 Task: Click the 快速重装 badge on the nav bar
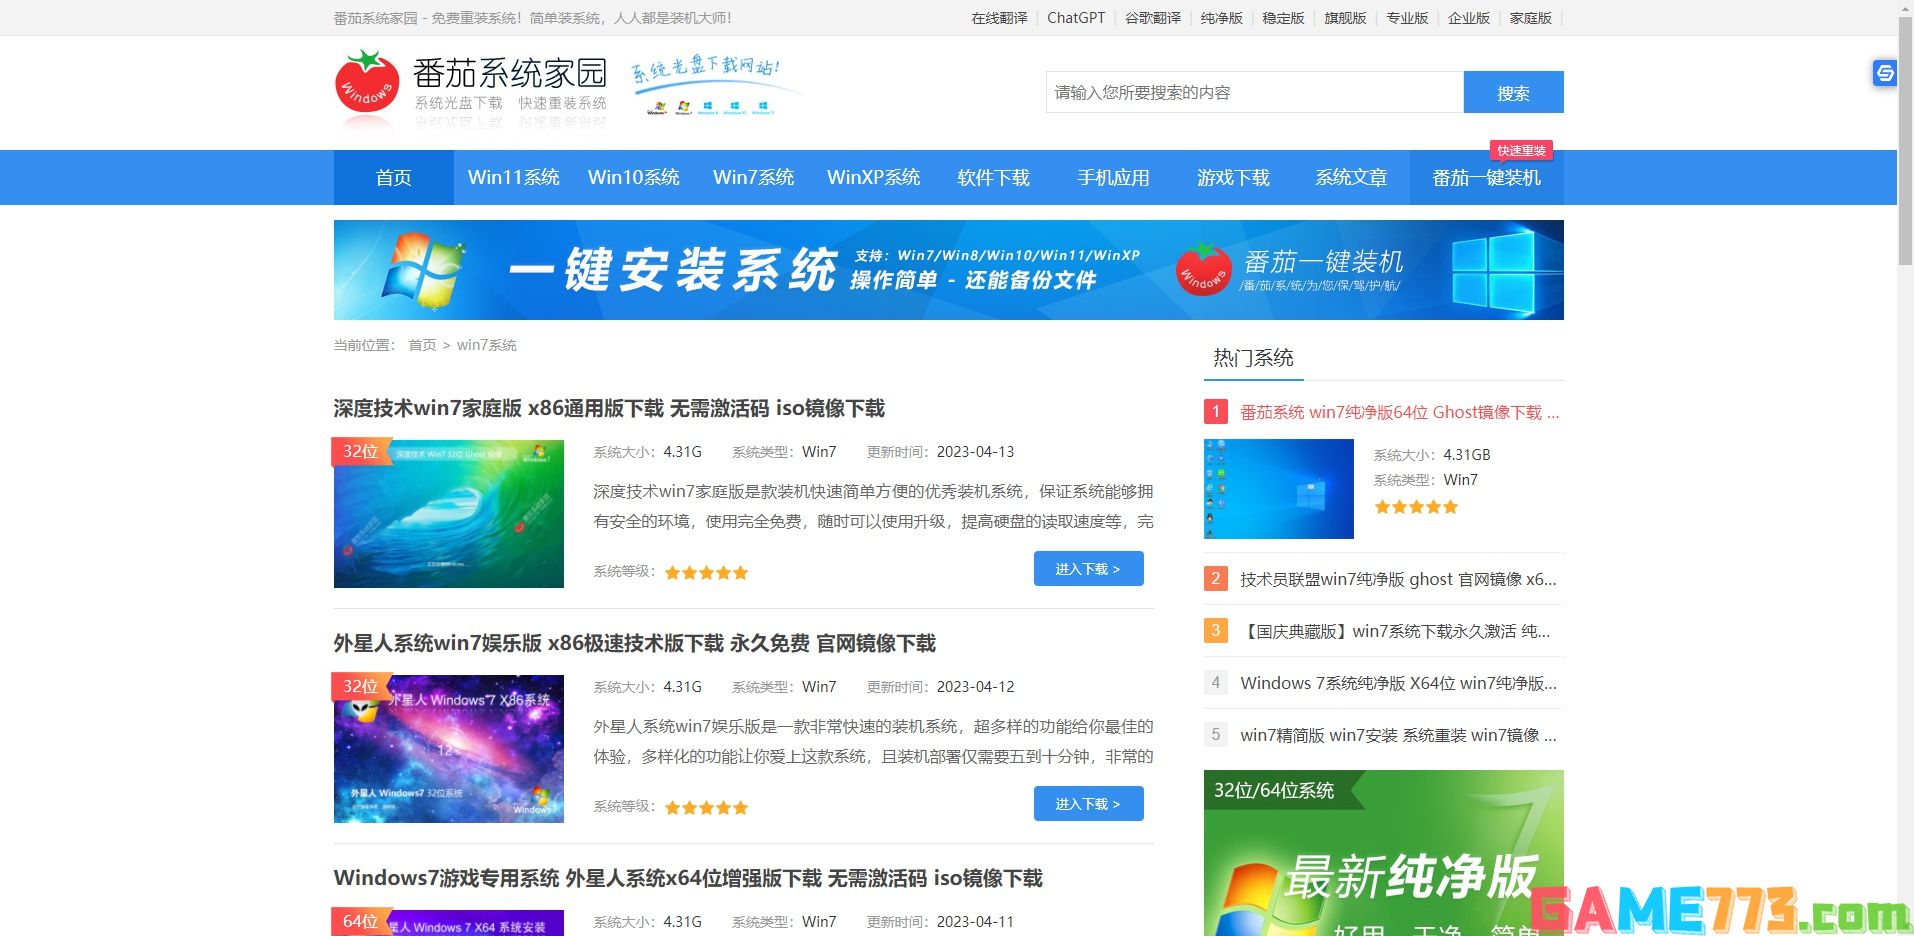1521,151
